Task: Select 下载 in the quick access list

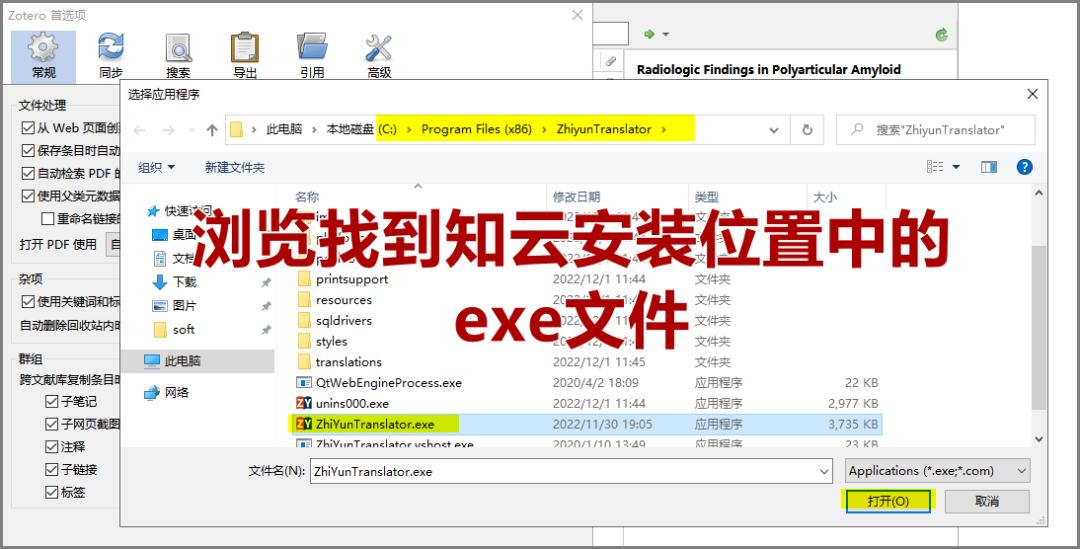Action: tap(185, 282)
